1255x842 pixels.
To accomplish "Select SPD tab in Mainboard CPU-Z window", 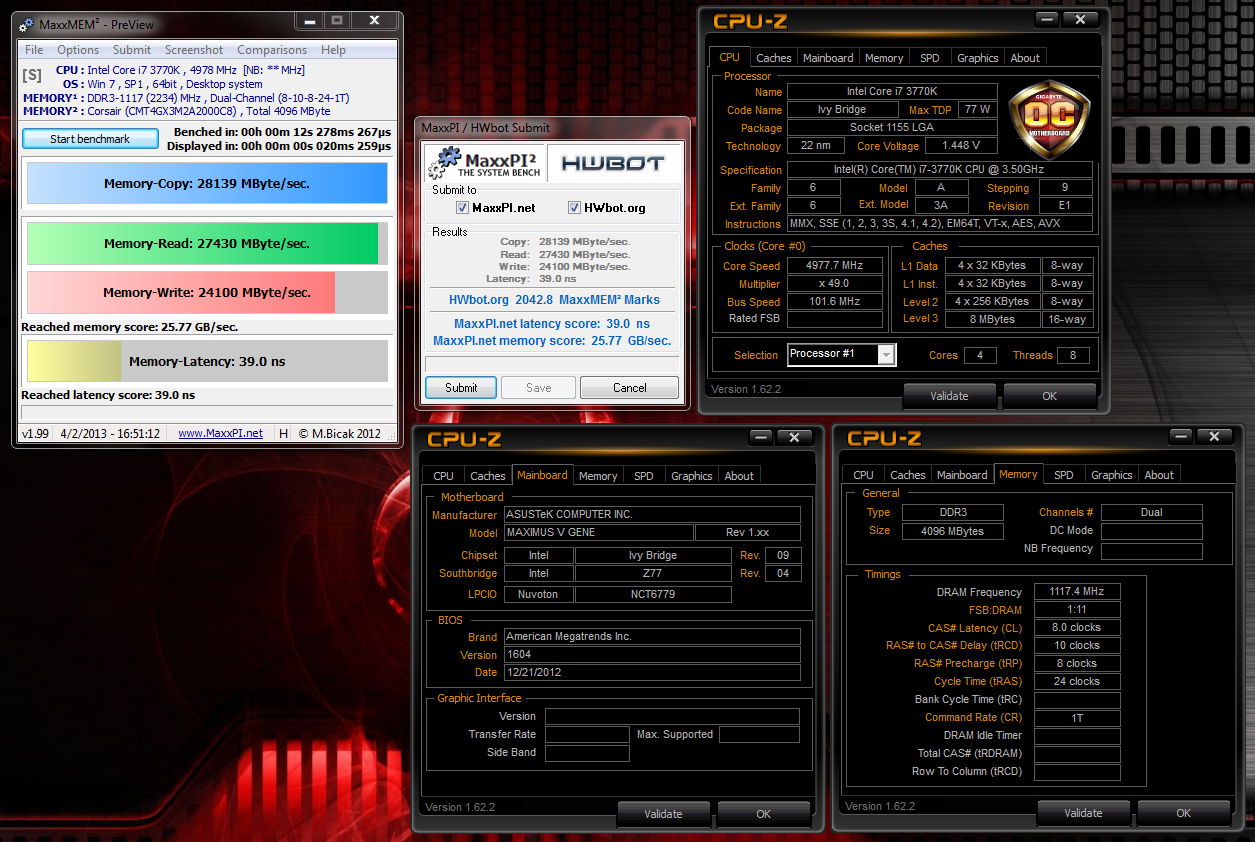I will coord(644,476).
